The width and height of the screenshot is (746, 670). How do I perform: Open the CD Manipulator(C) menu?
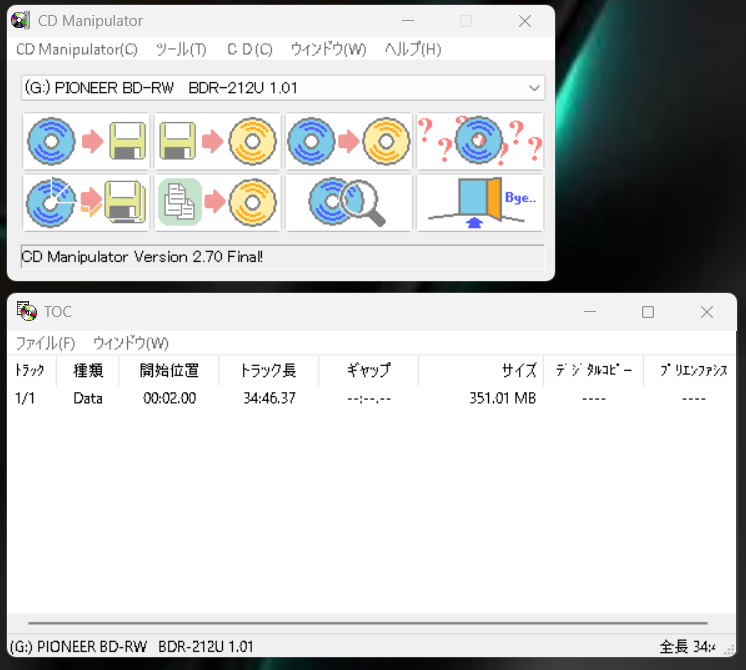click(77, 49)
